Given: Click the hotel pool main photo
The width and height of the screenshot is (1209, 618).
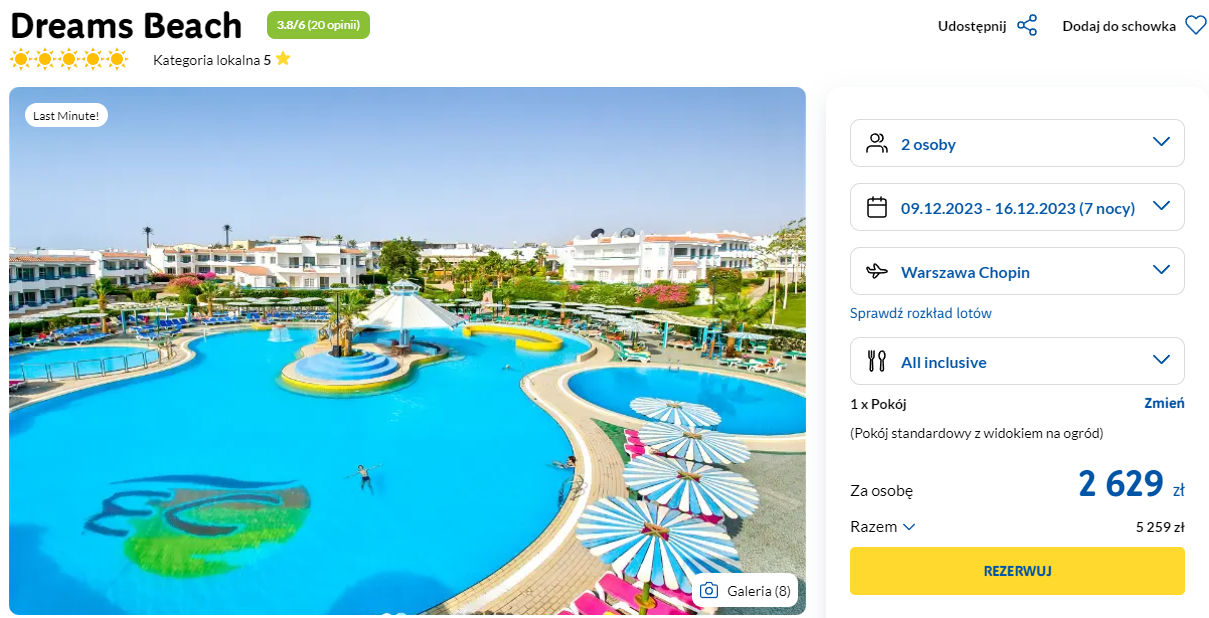Looking at the screenshot, I should (407, 351).
